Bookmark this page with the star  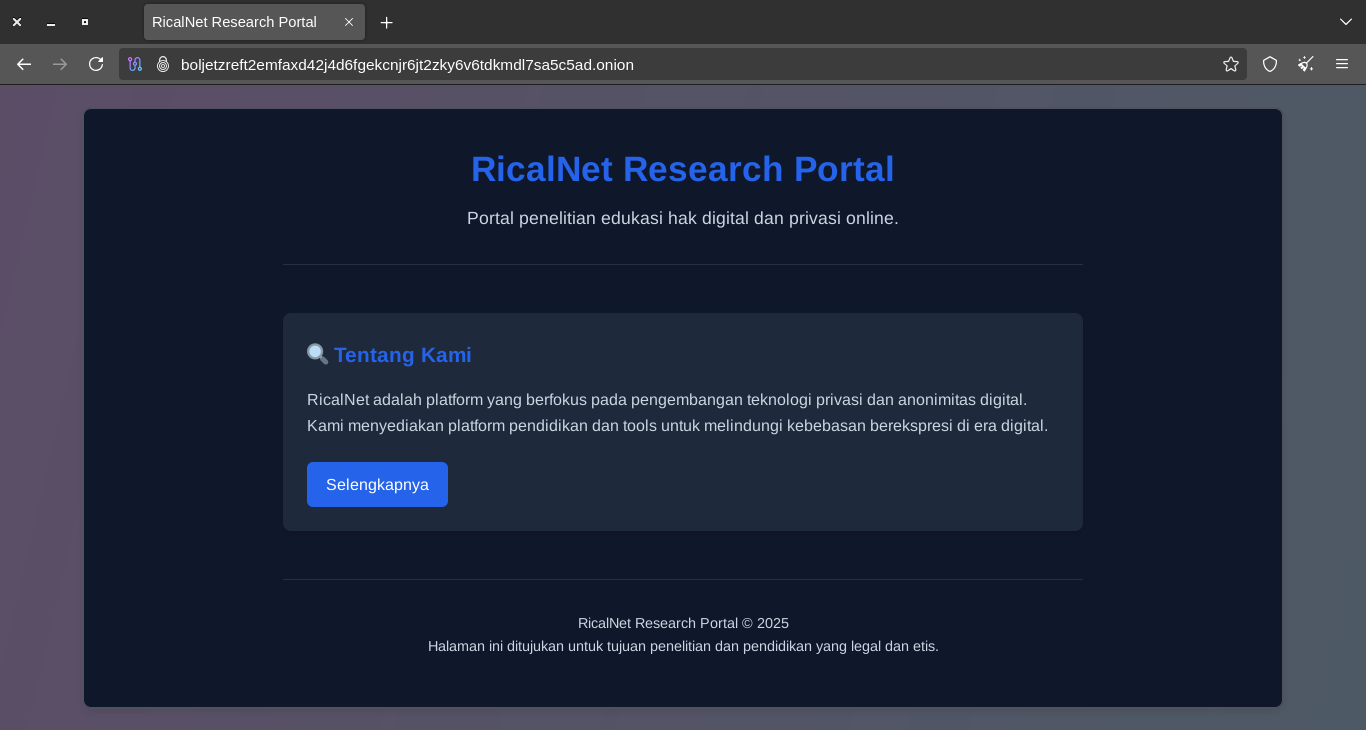pos(1230,64)
